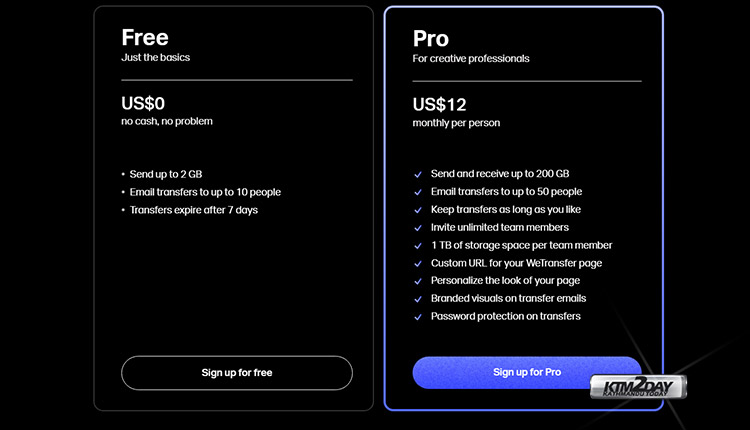This screenshot has width=750, height=430.
Task: Click checkmark beside Keep transfers as long
Action: pos(418,210)
